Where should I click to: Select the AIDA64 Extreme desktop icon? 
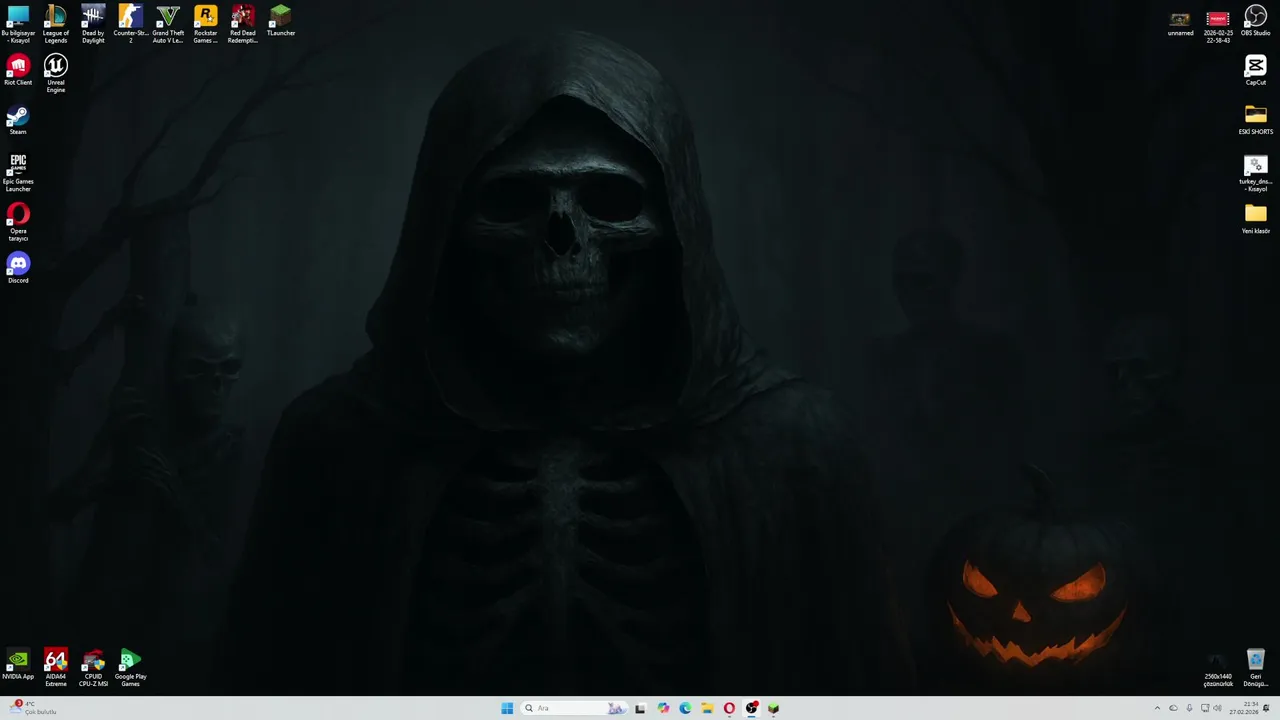[56, 669]
